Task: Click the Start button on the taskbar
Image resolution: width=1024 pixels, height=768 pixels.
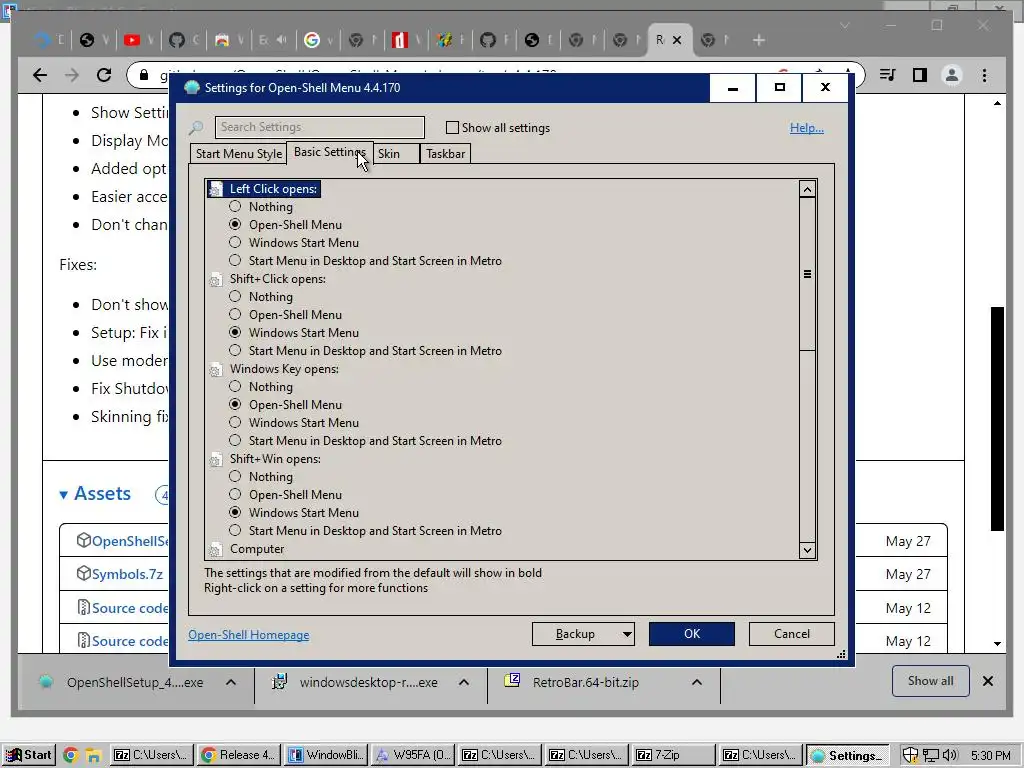Action: 28,756
